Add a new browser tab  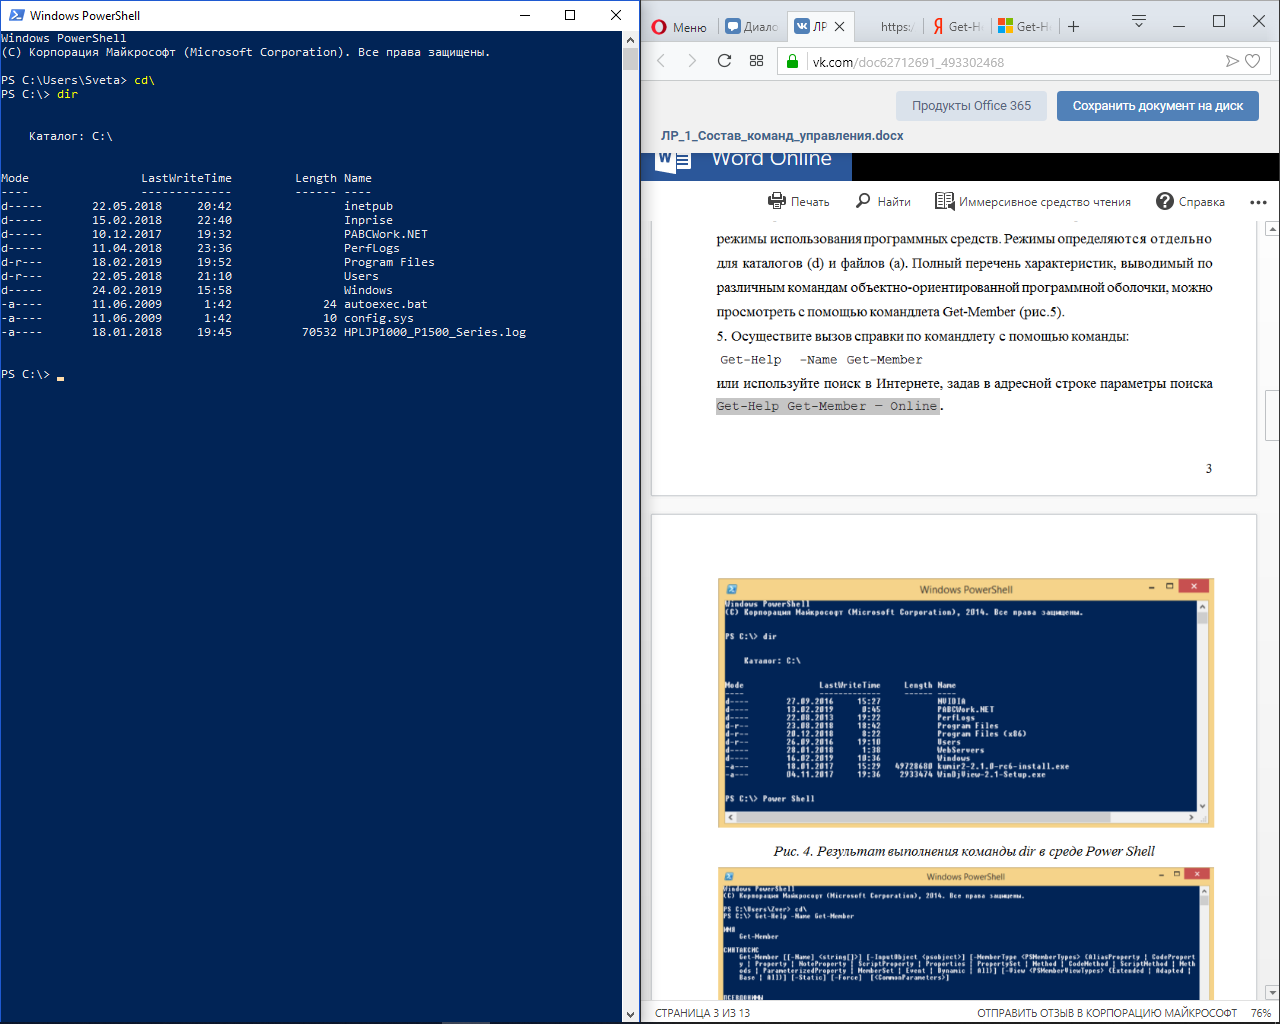click(1073, 27)
